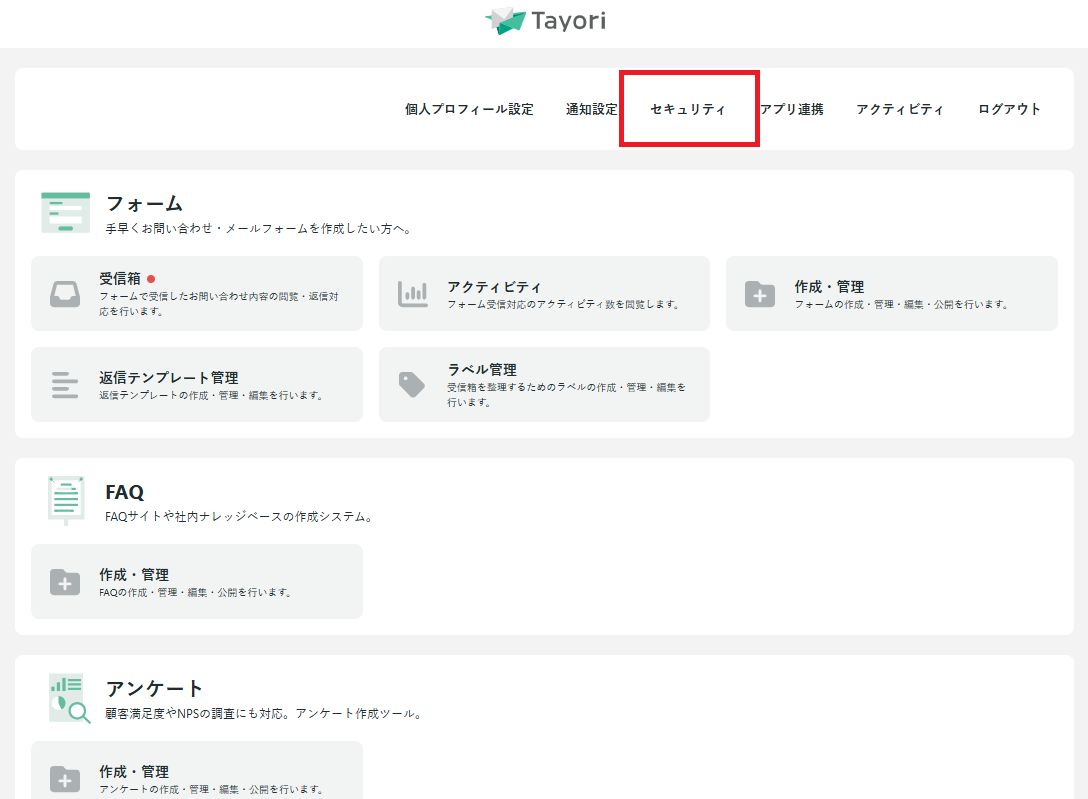Click the Tayori logo at top
Screen dimensions: 1088x799
point(545,21)
